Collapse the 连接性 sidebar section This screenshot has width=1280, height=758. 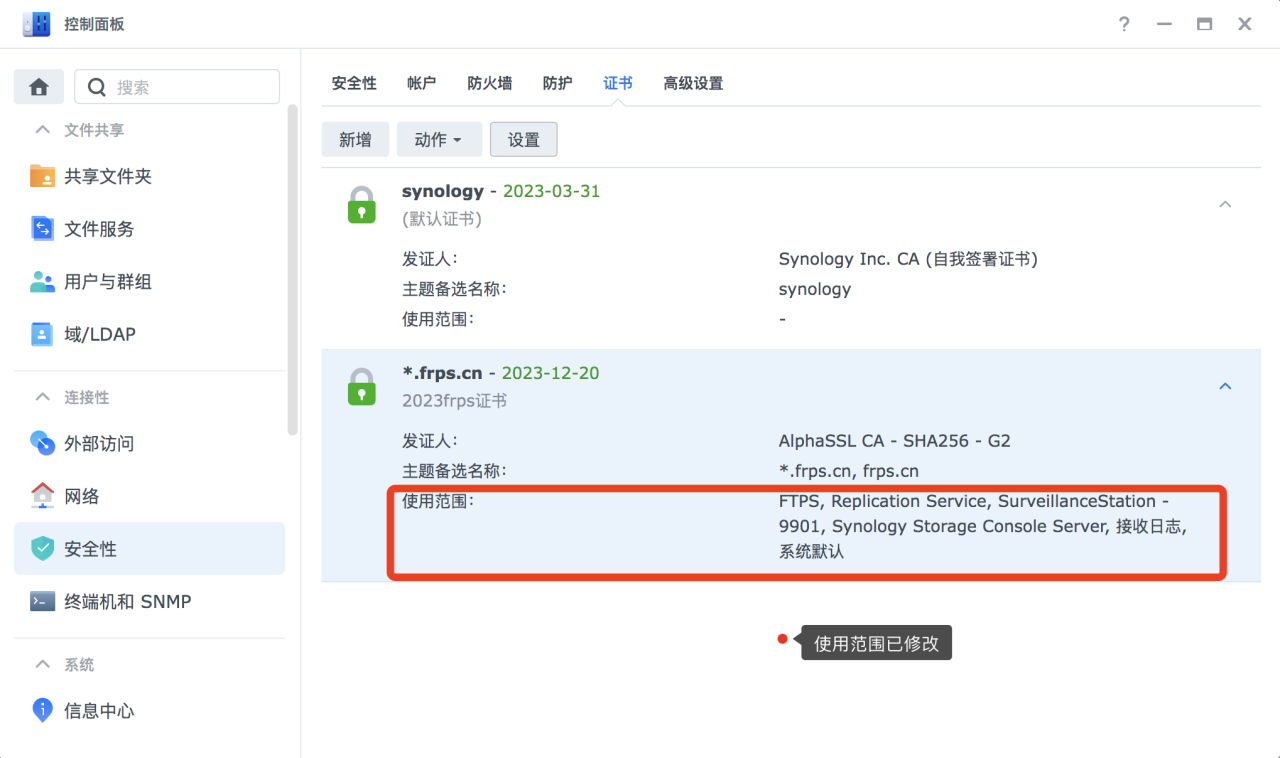42,397
